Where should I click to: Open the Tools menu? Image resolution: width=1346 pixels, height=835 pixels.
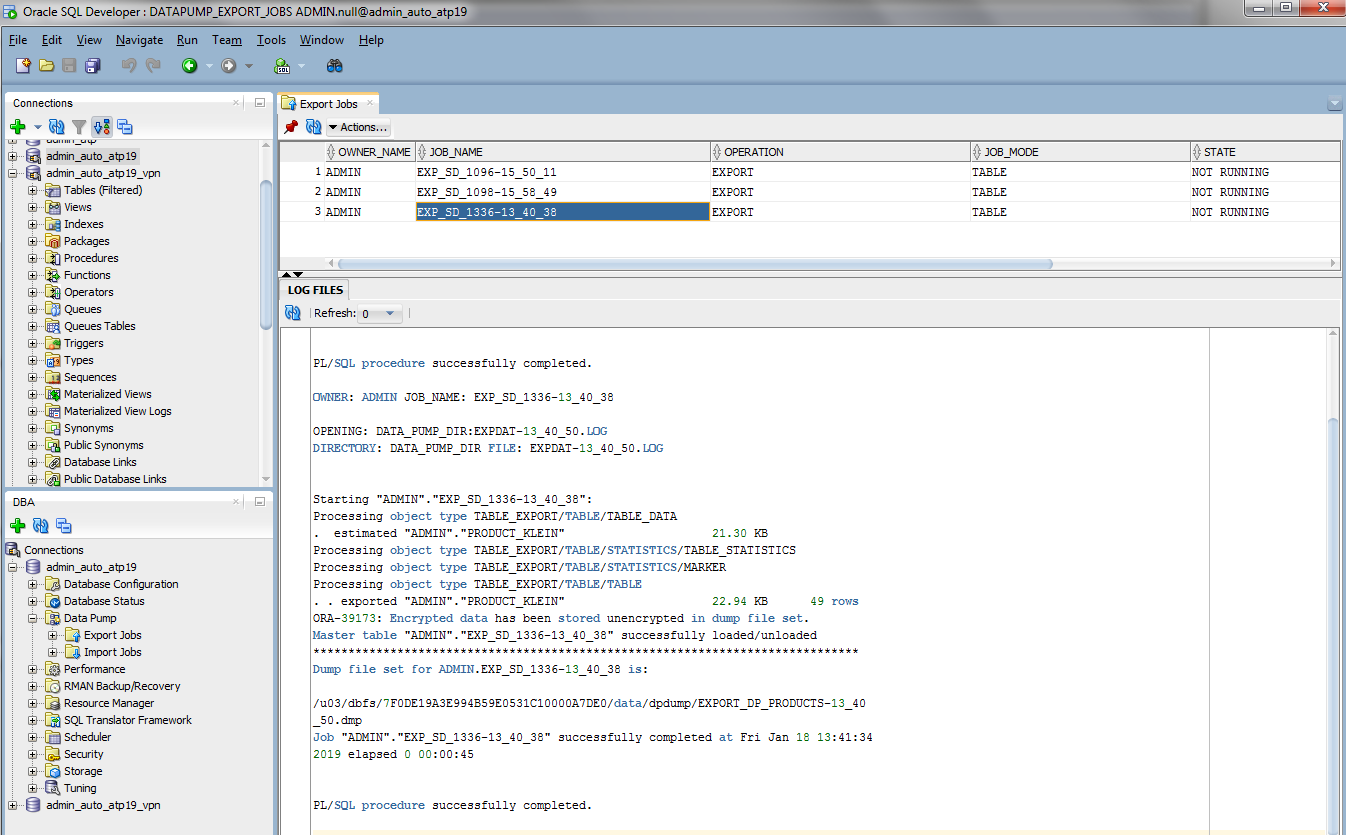pyautogui.click(x=271, y=40)
